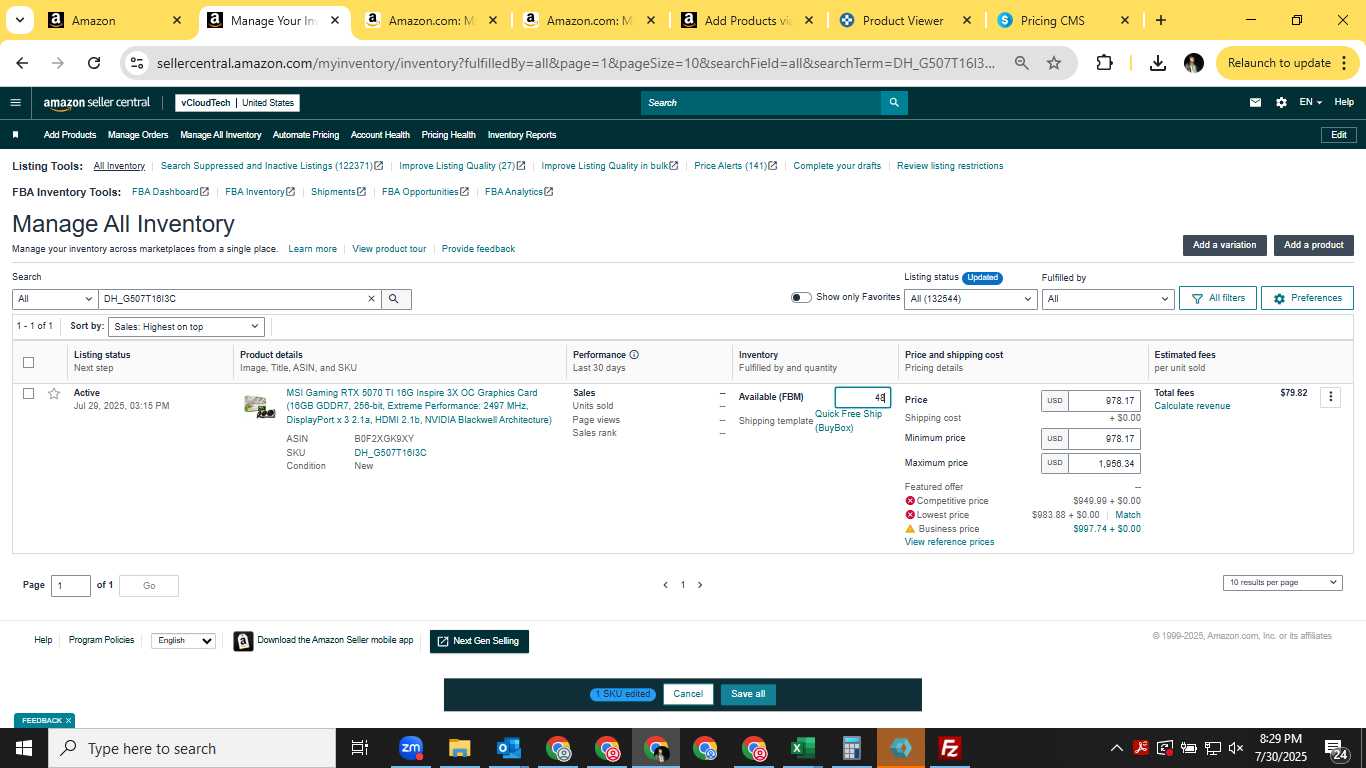Click the bookmark flag icon in navigation bar
1366x768 pixels.
point(15,135)
